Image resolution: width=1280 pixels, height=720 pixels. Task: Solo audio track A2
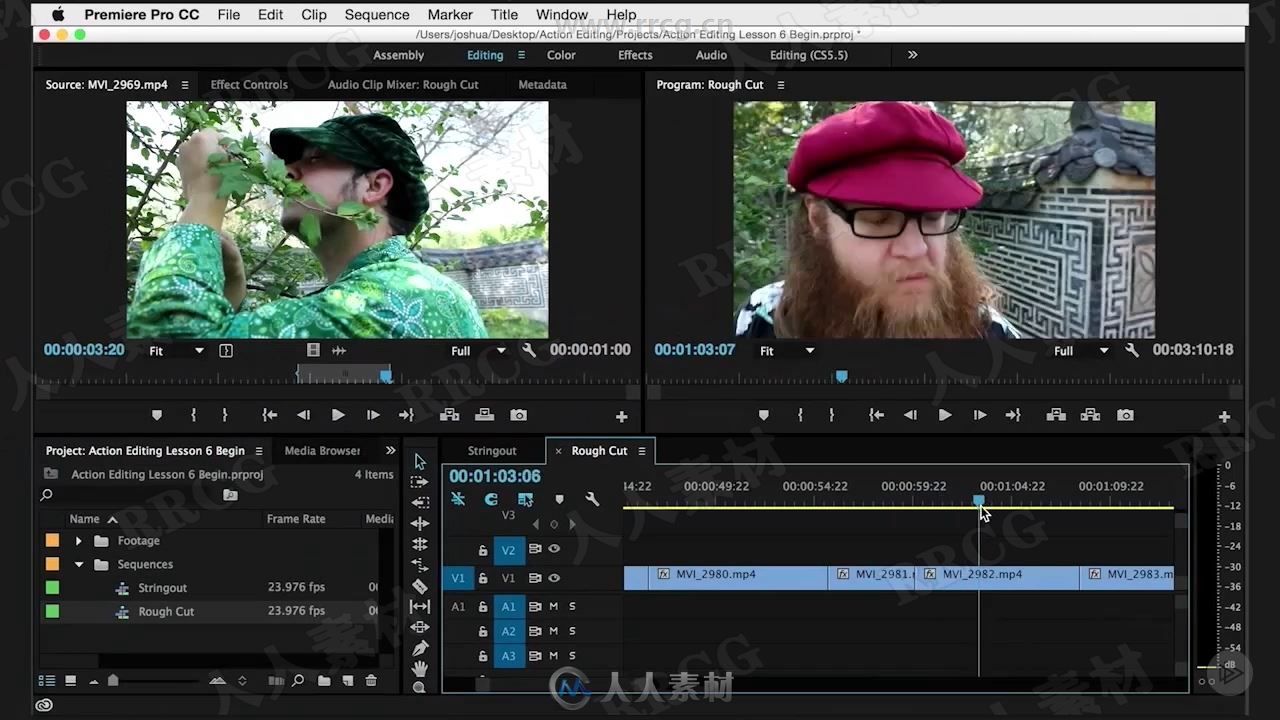[572, 631]
